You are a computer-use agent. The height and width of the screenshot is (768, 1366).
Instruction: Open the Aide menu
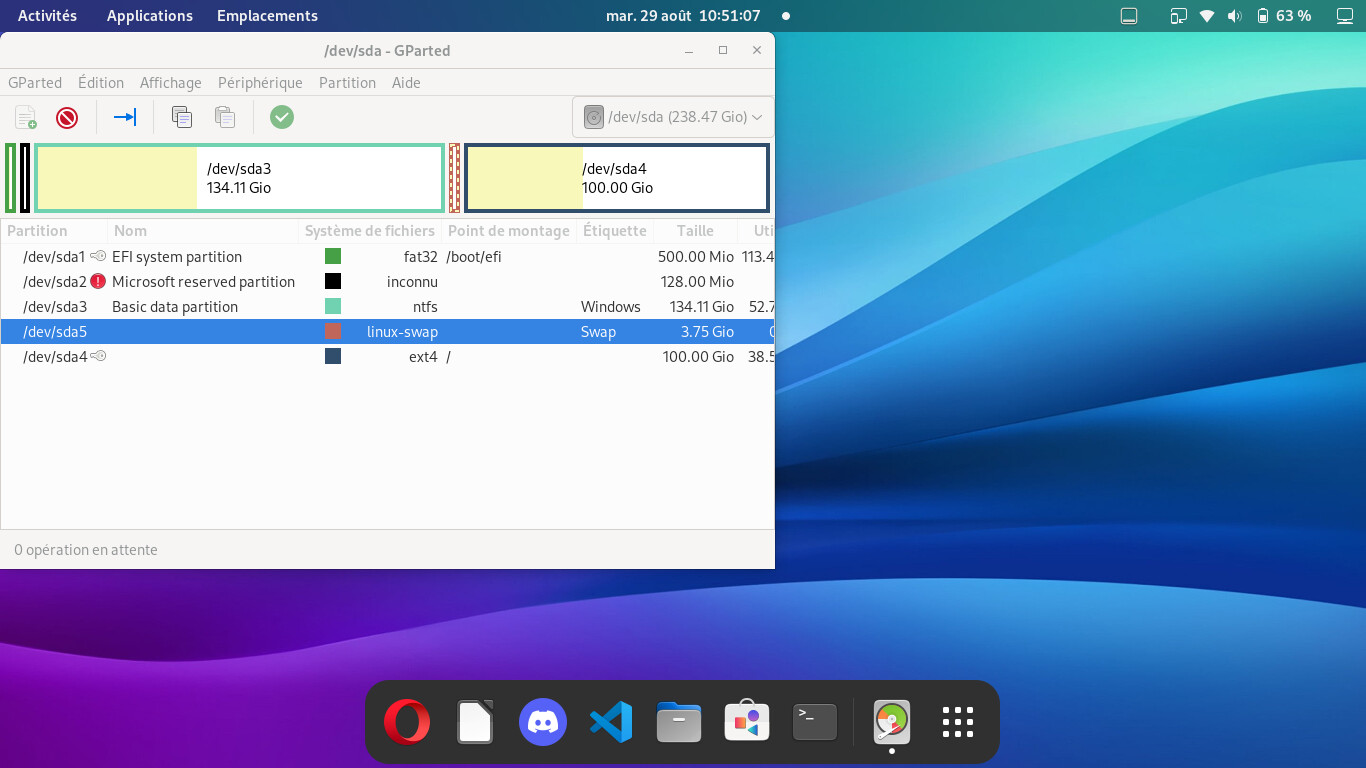point(406,83)
